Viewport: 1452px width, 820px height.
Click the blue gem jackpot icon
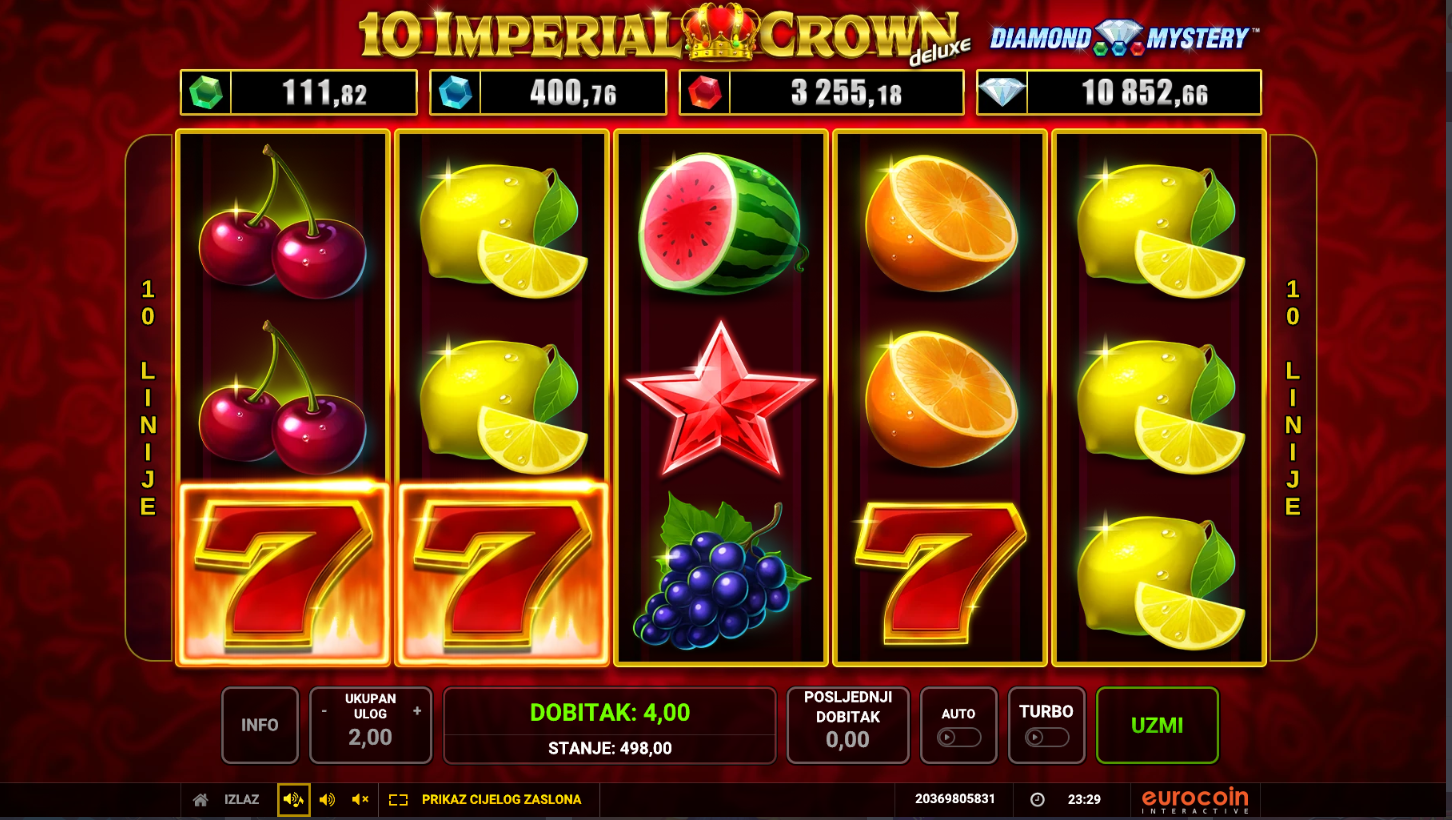click(x=456, y=93)
